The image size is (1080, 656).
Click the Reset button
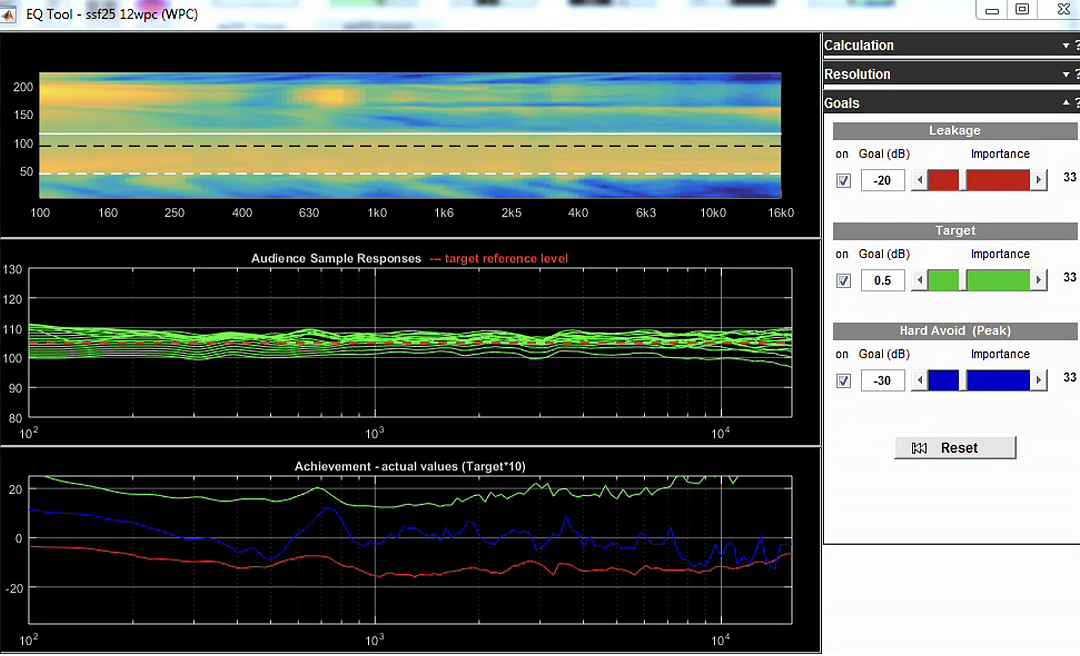click(x=955, y=448)
